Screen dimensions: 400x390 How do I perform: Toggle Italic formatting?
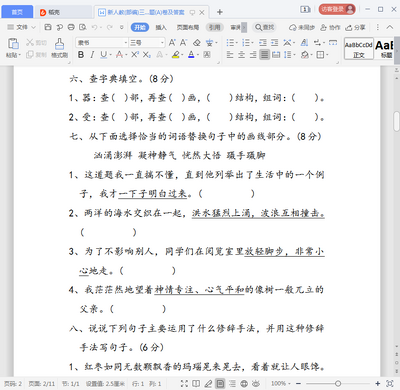(92, 55)
